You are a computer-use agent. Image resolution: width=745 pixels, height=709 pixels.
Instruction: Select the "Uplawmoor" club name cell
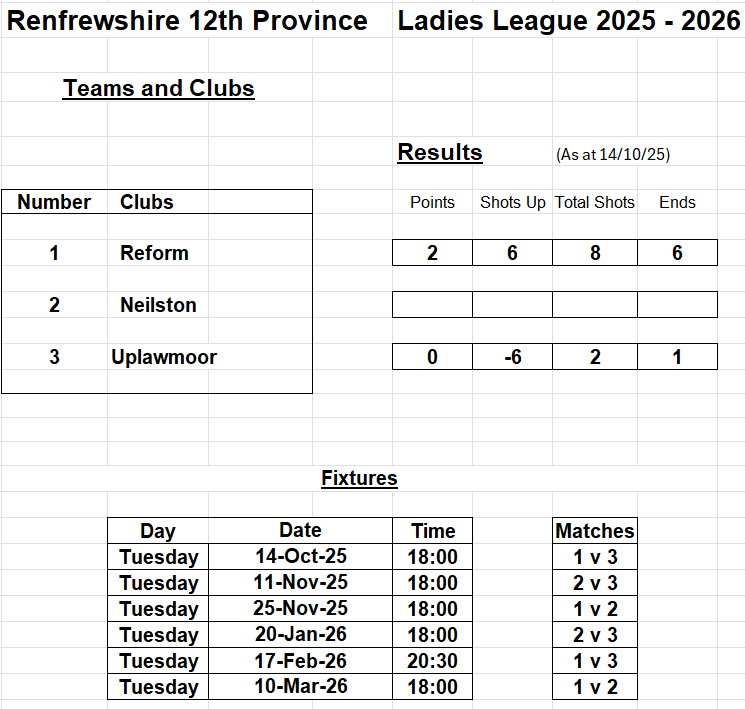(x=164, y=357)
